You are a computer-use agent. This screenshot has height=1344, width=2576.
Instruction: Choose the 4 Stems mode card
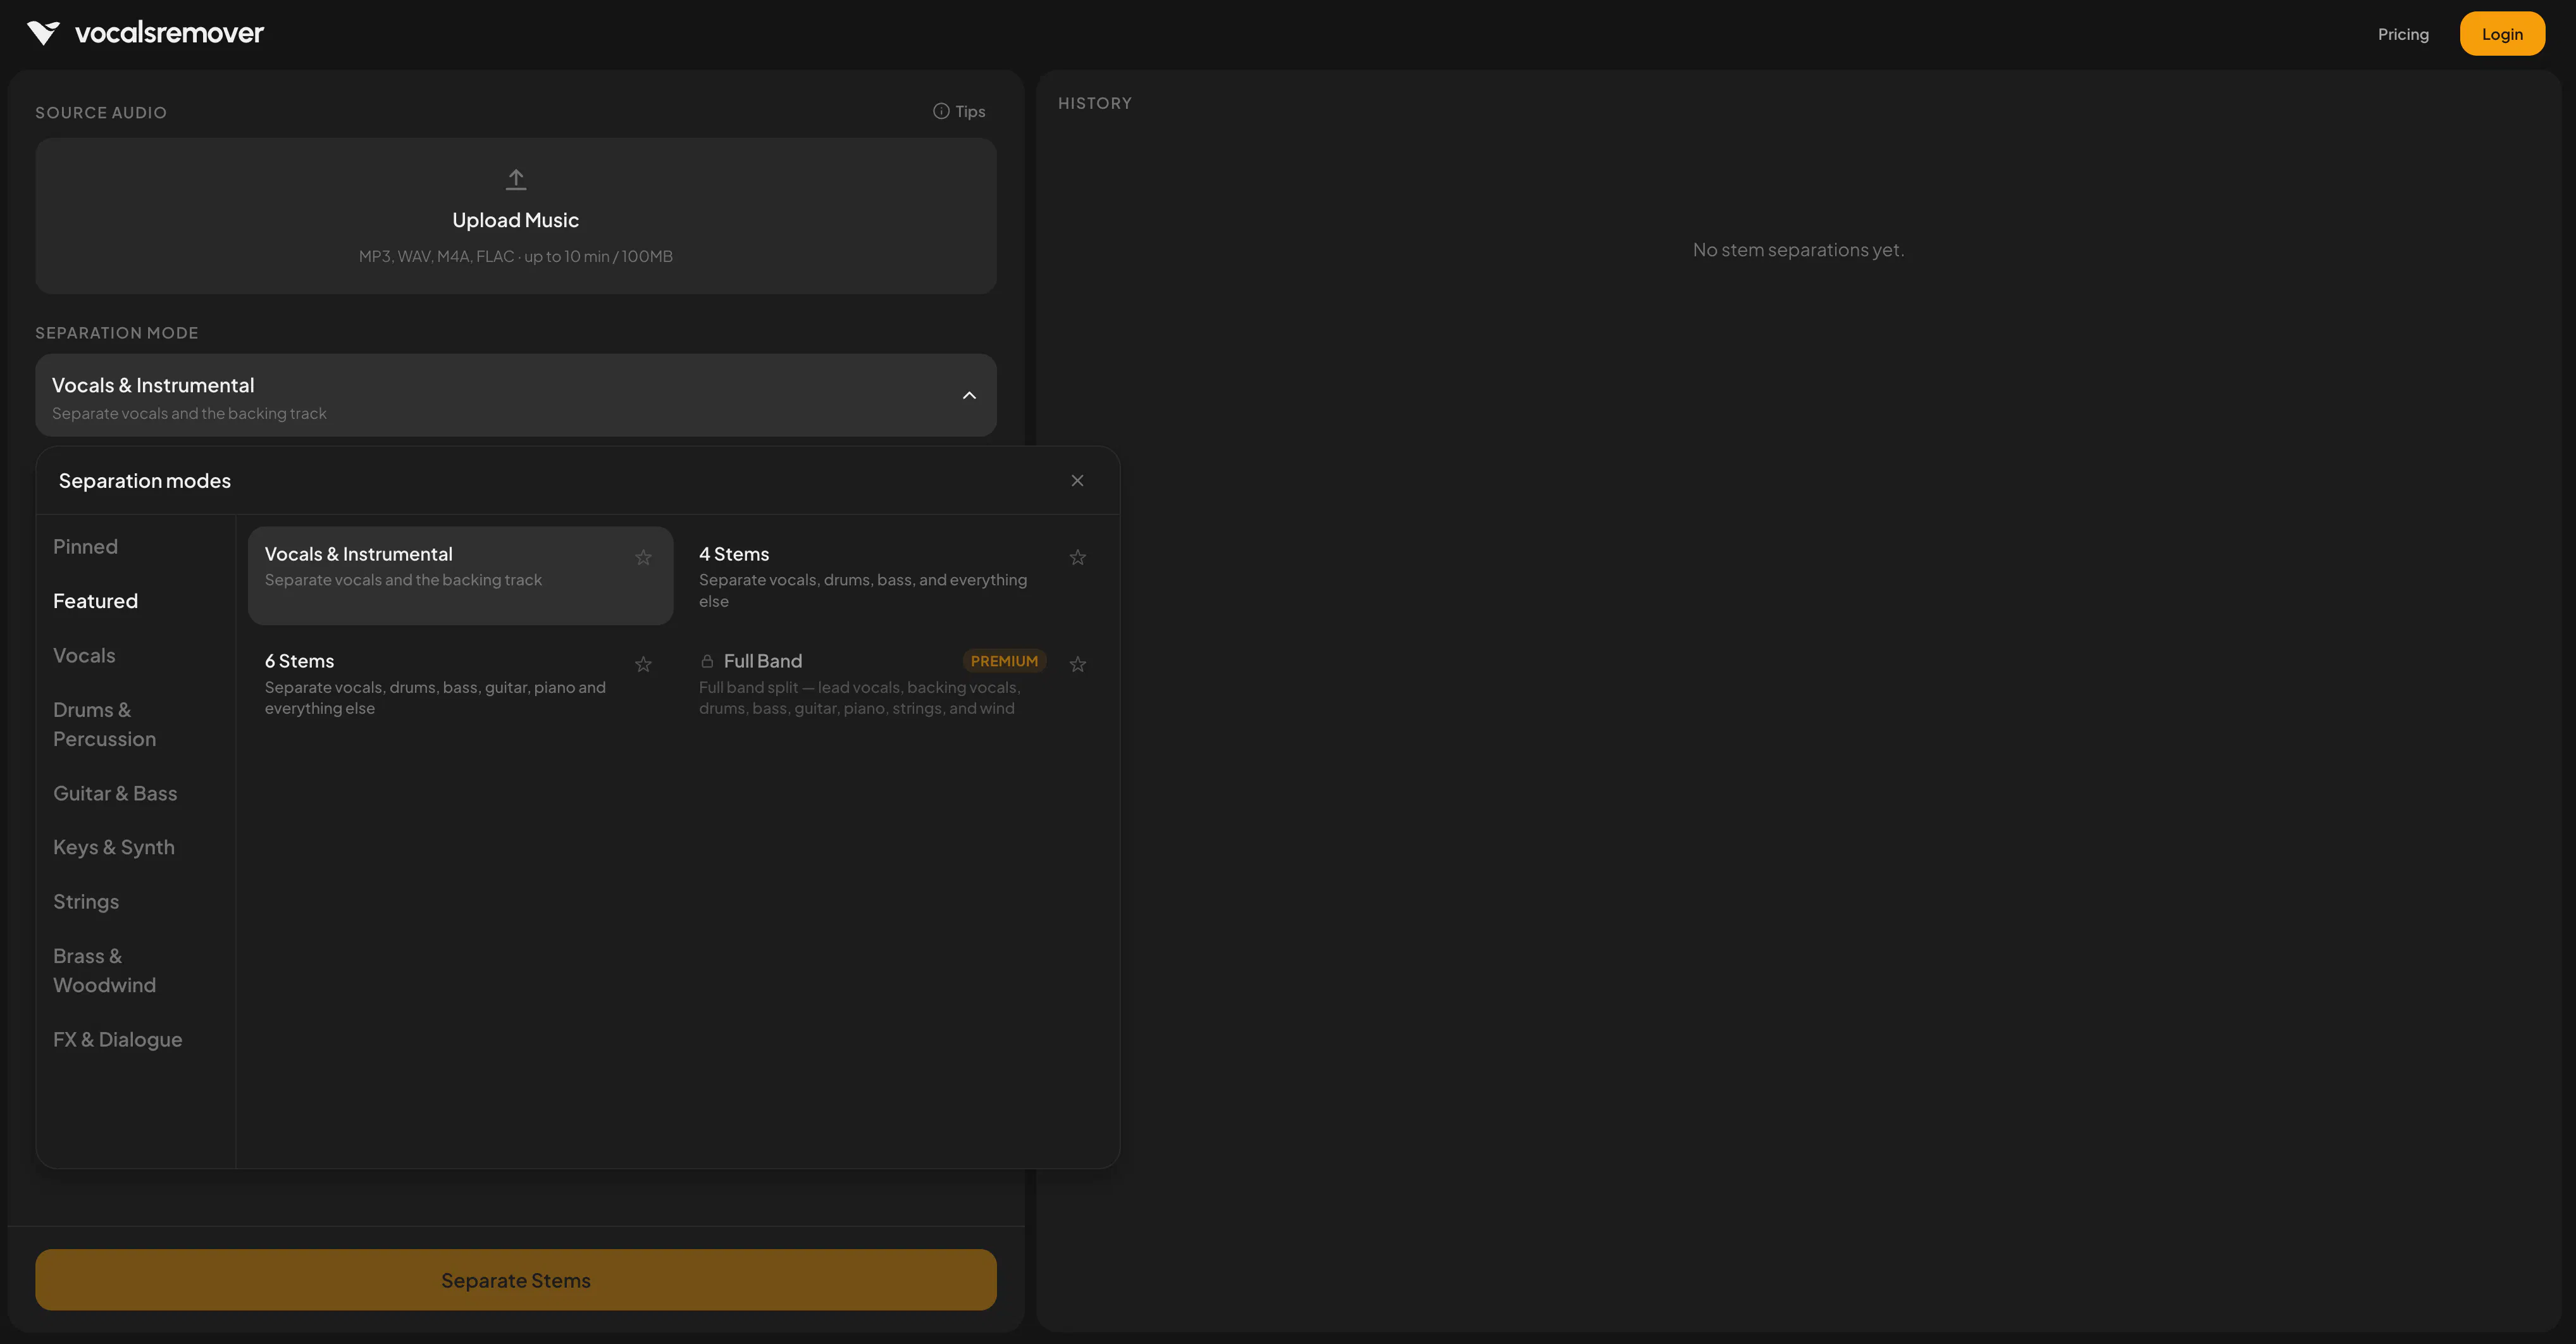point(895,575)
